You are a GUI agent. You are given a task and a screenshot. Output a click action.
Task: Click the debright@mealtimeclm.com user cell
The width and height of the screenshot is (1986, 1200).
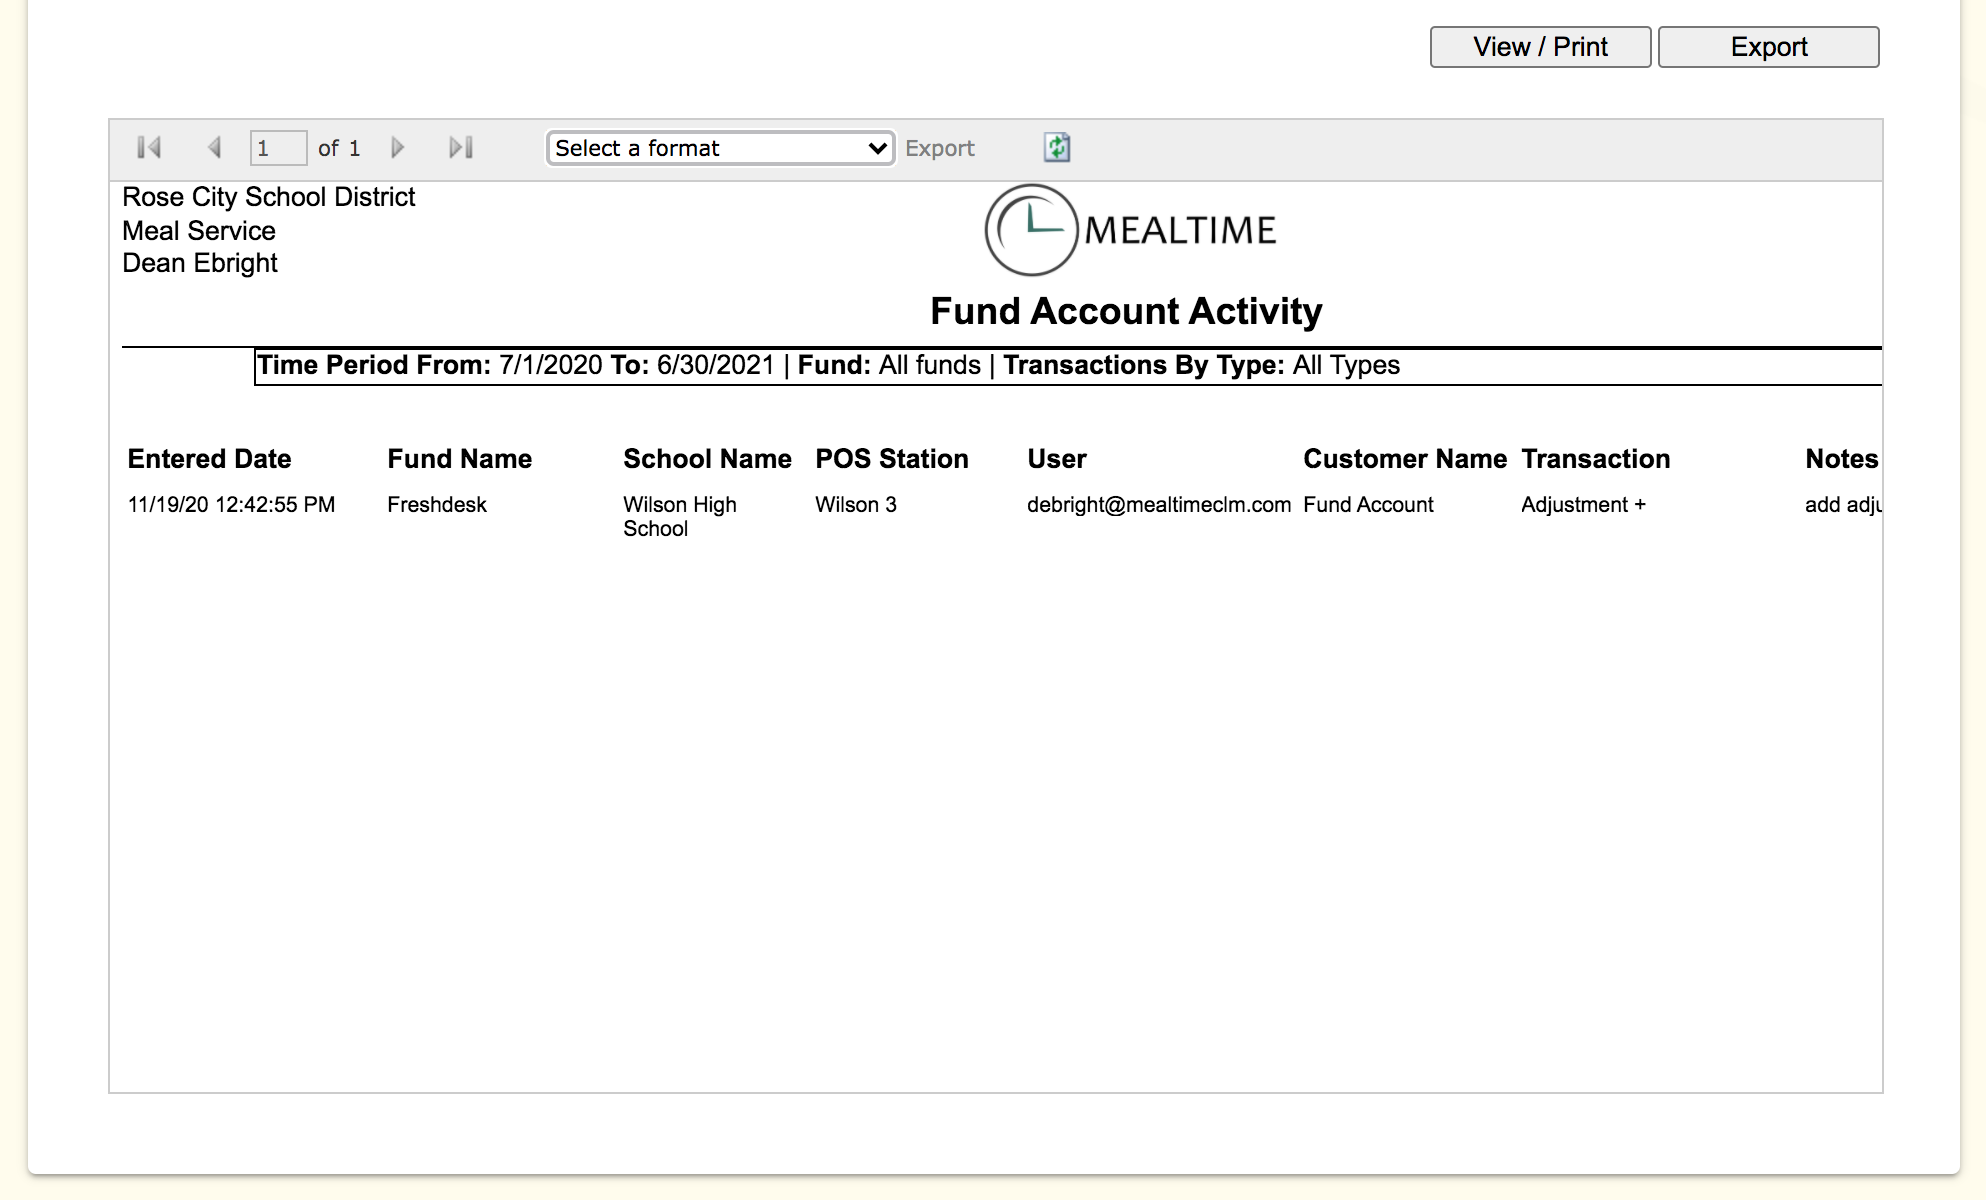click(x=1158, y=505)
